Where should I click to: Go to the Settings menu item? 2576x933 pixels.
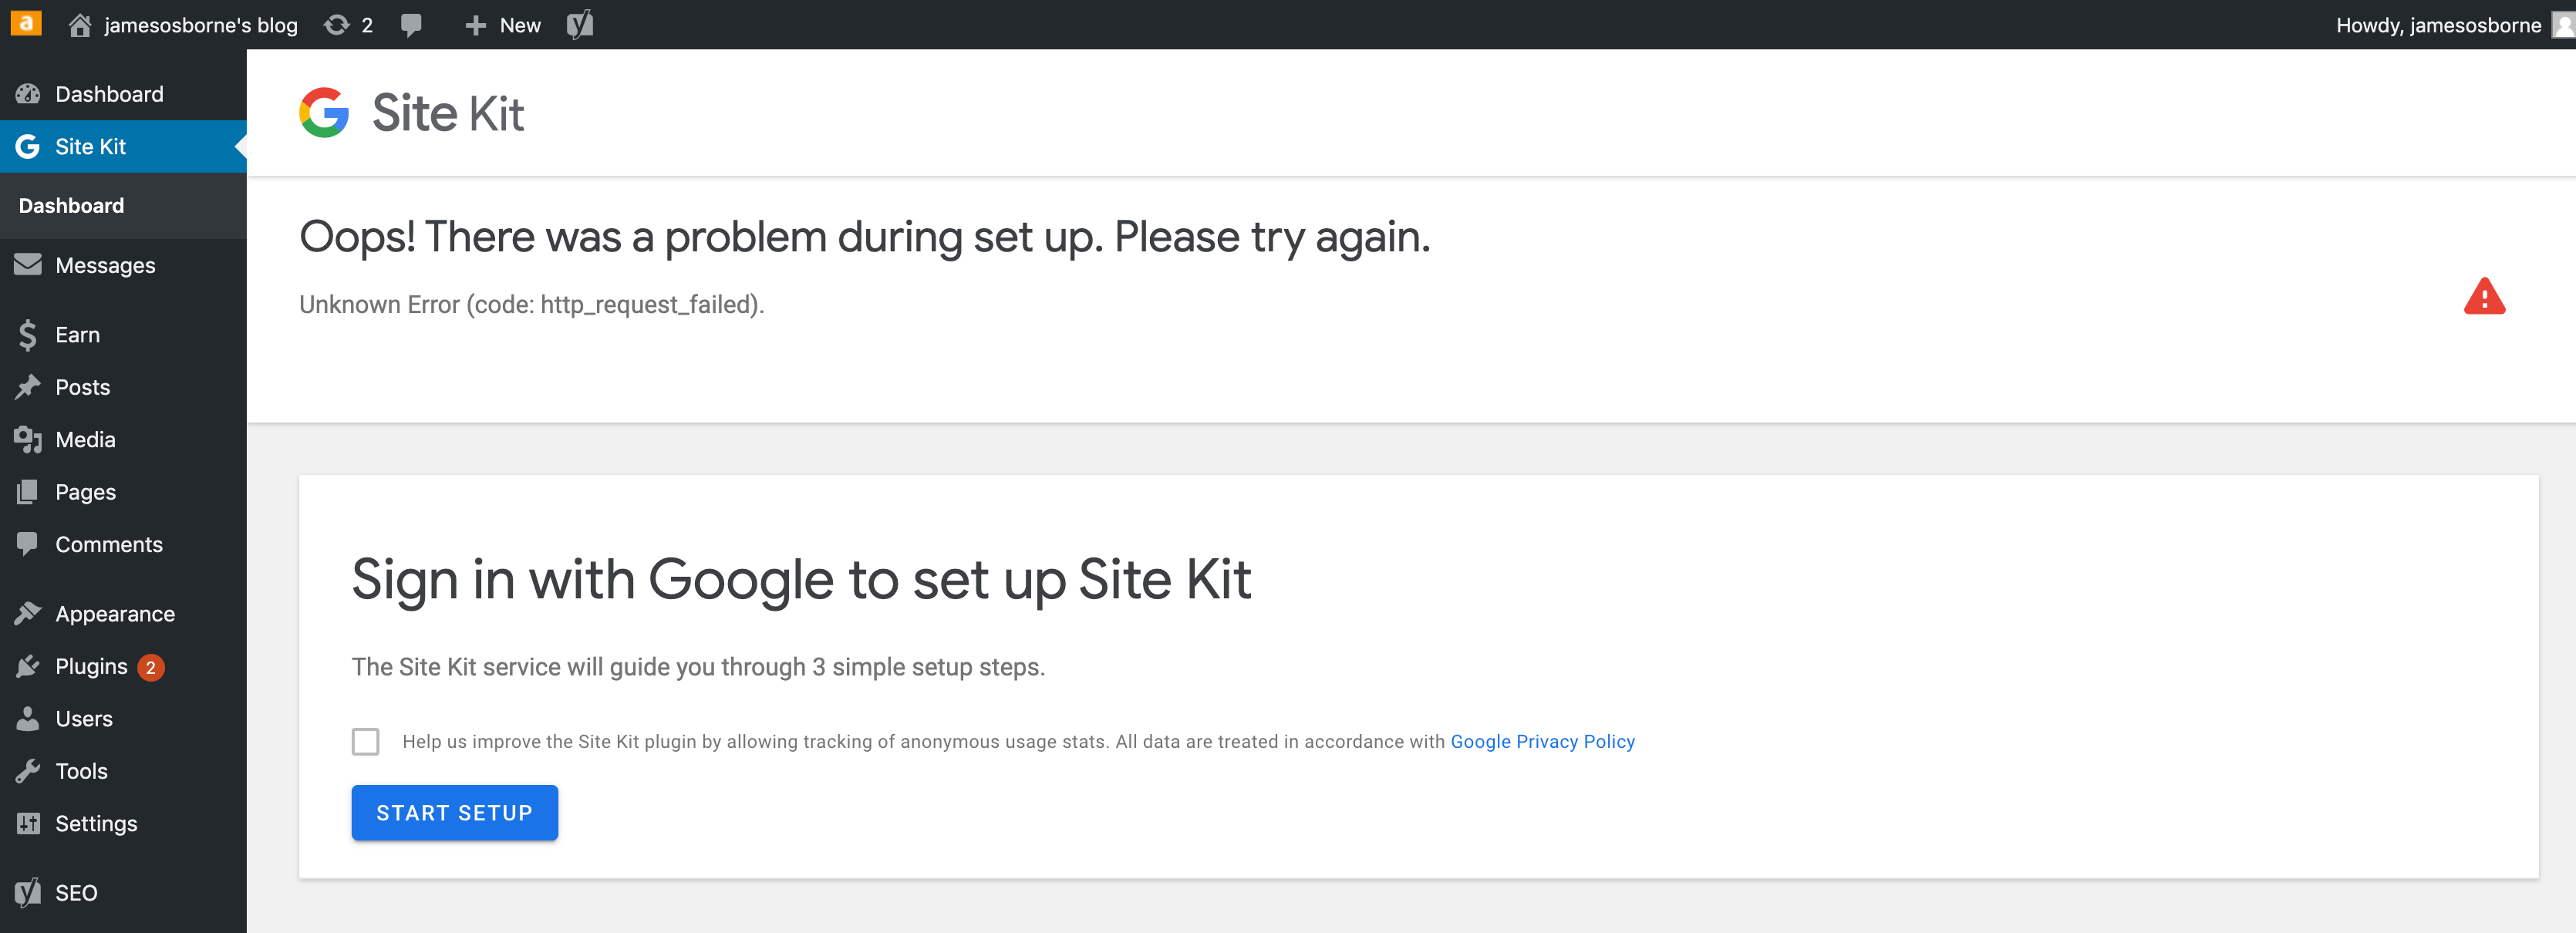[x=123, y=823]
